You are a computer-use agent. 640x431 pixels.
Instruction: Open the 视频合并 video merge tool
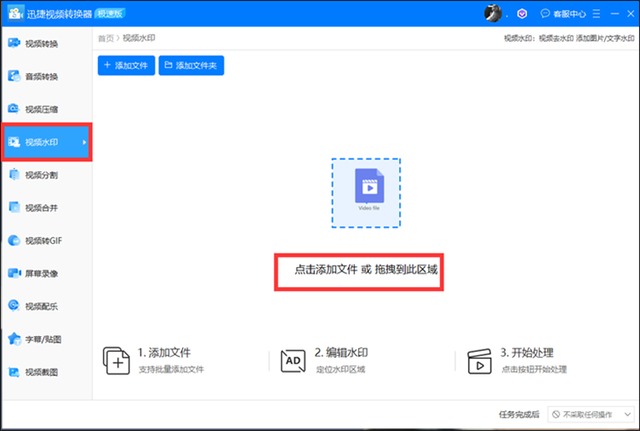click(40, 208)
